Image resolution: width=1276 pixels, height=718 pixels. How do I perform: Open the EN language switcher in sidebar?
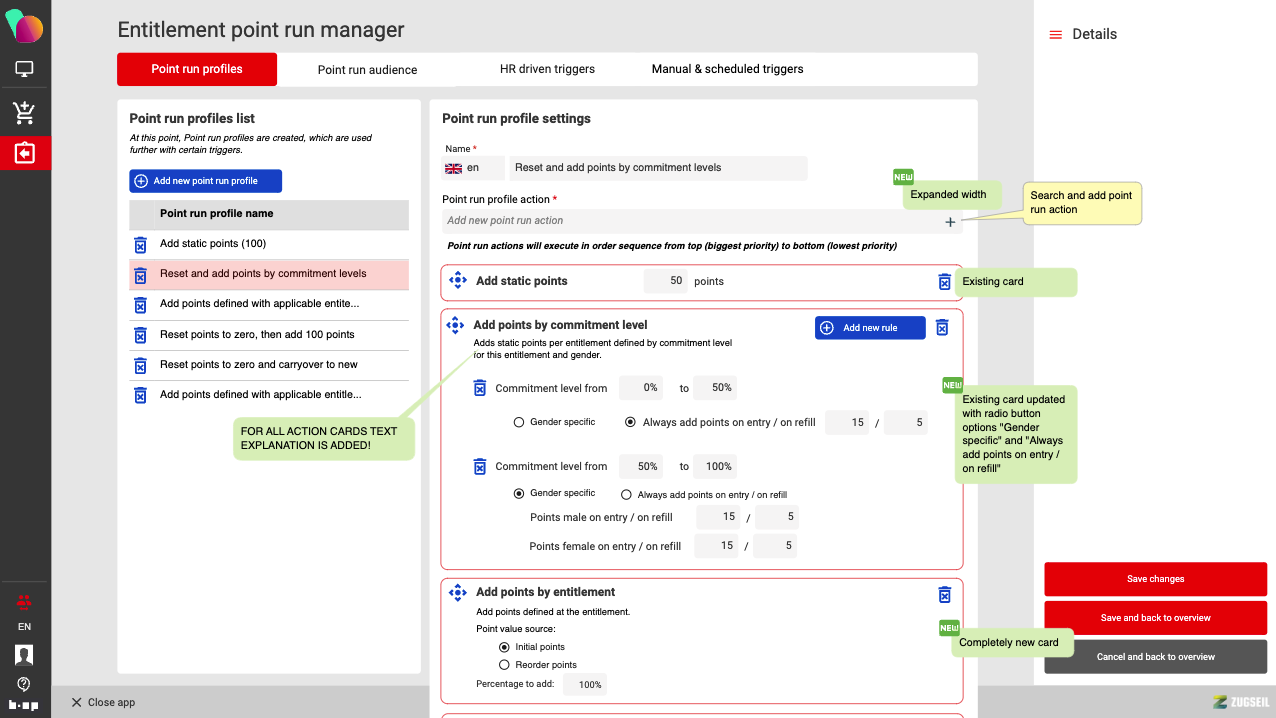[x=24, y=627]
